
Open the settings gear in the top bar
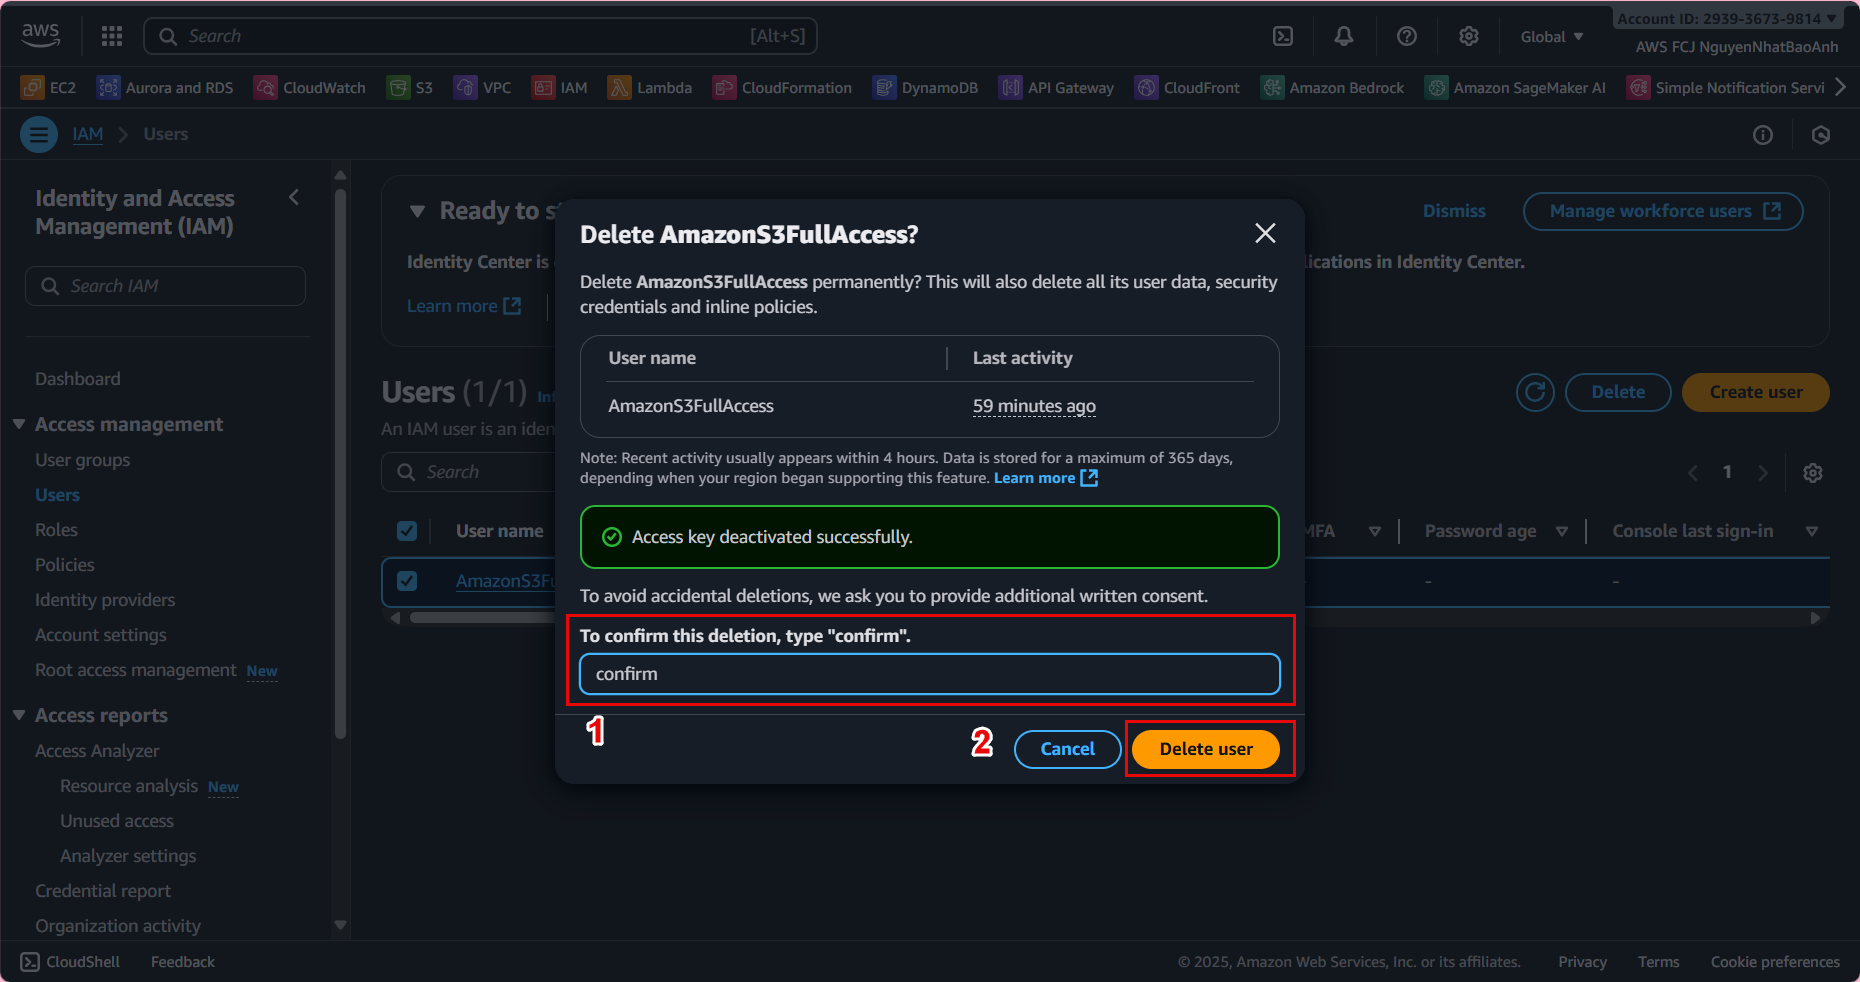(x=1469, y=36)
